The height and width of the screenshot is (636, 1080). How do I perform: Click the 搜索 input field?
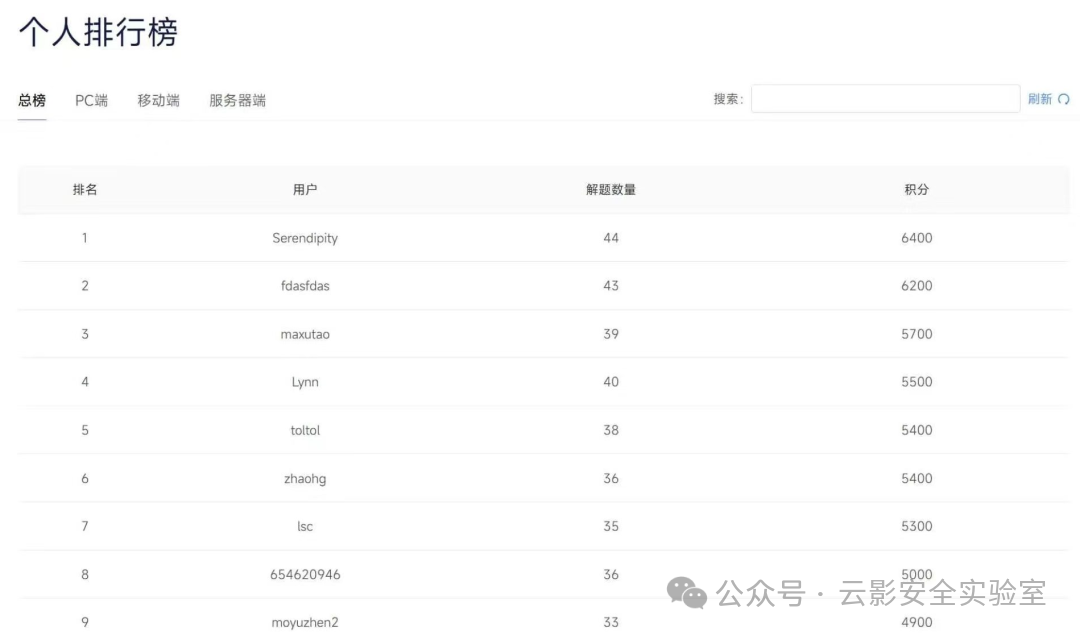click(885, 99)
